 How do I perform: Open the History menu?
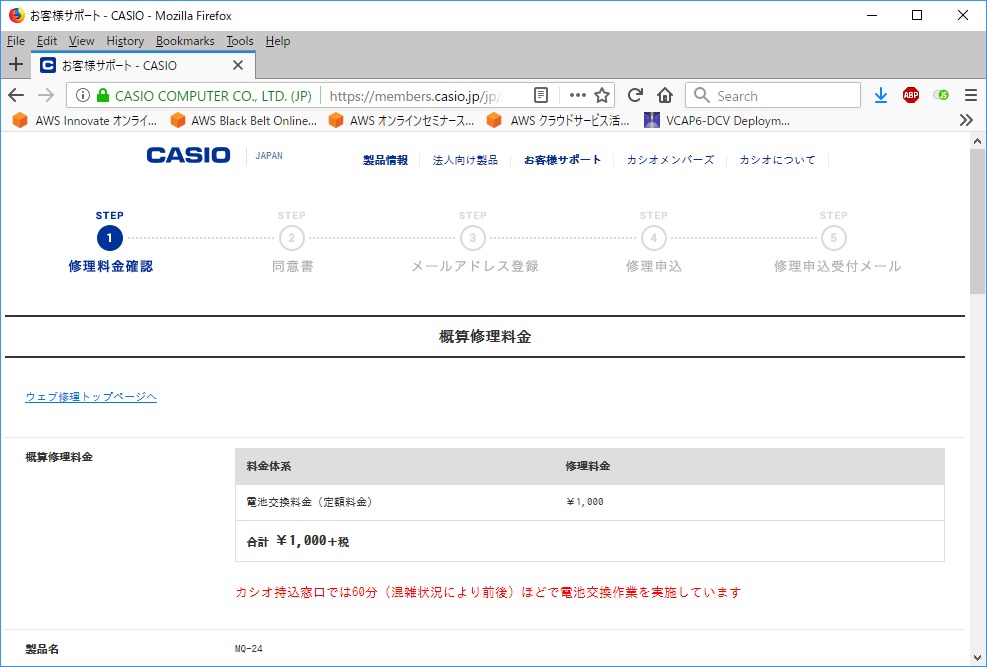click(x=125, y=41)
